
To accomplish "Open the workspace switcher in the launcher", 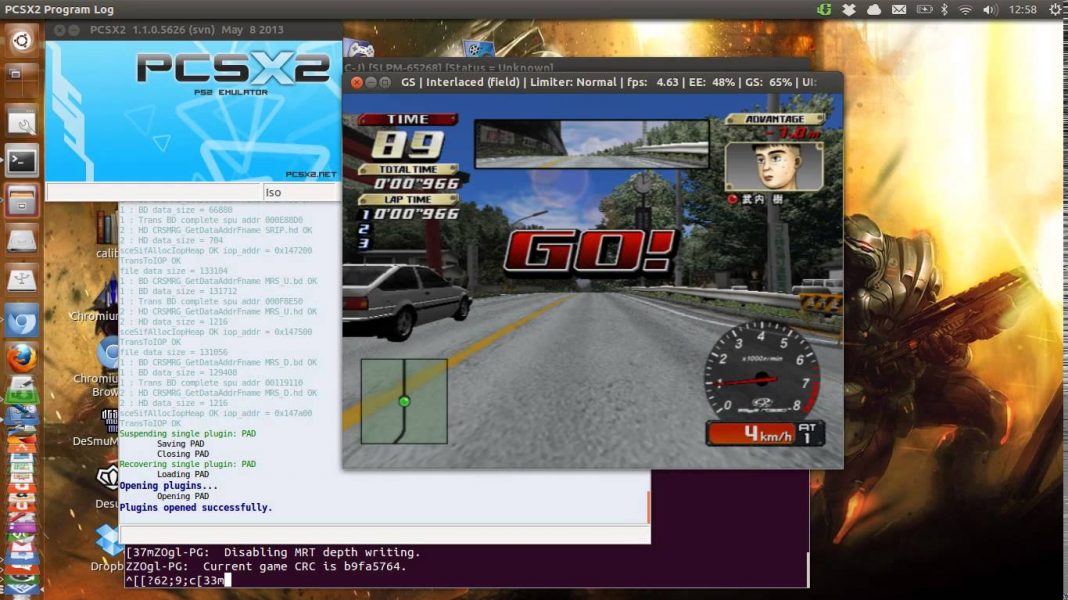I will click(20, 77).
